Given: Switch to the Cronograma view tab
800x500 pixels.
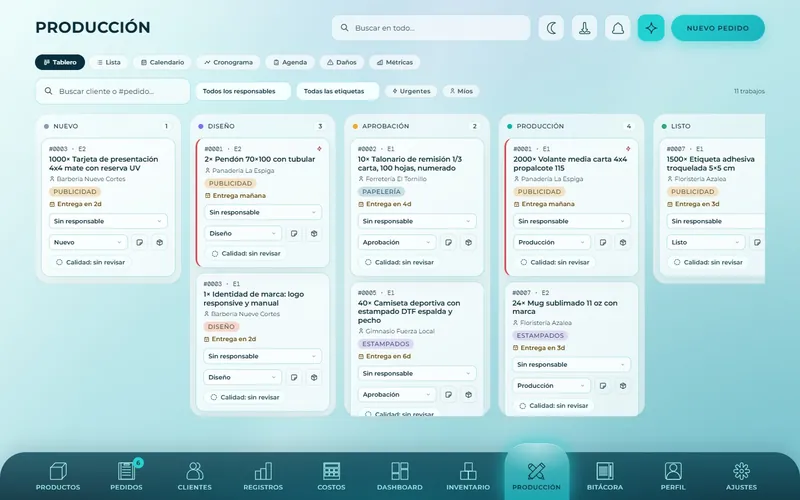Looking at the screenshot, I should (228, 62).
